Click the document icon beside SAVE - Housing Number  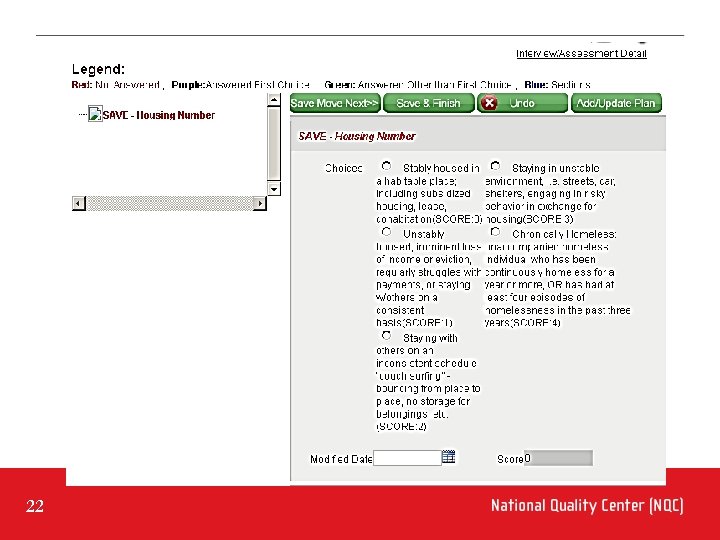click(x=95, y=114)
